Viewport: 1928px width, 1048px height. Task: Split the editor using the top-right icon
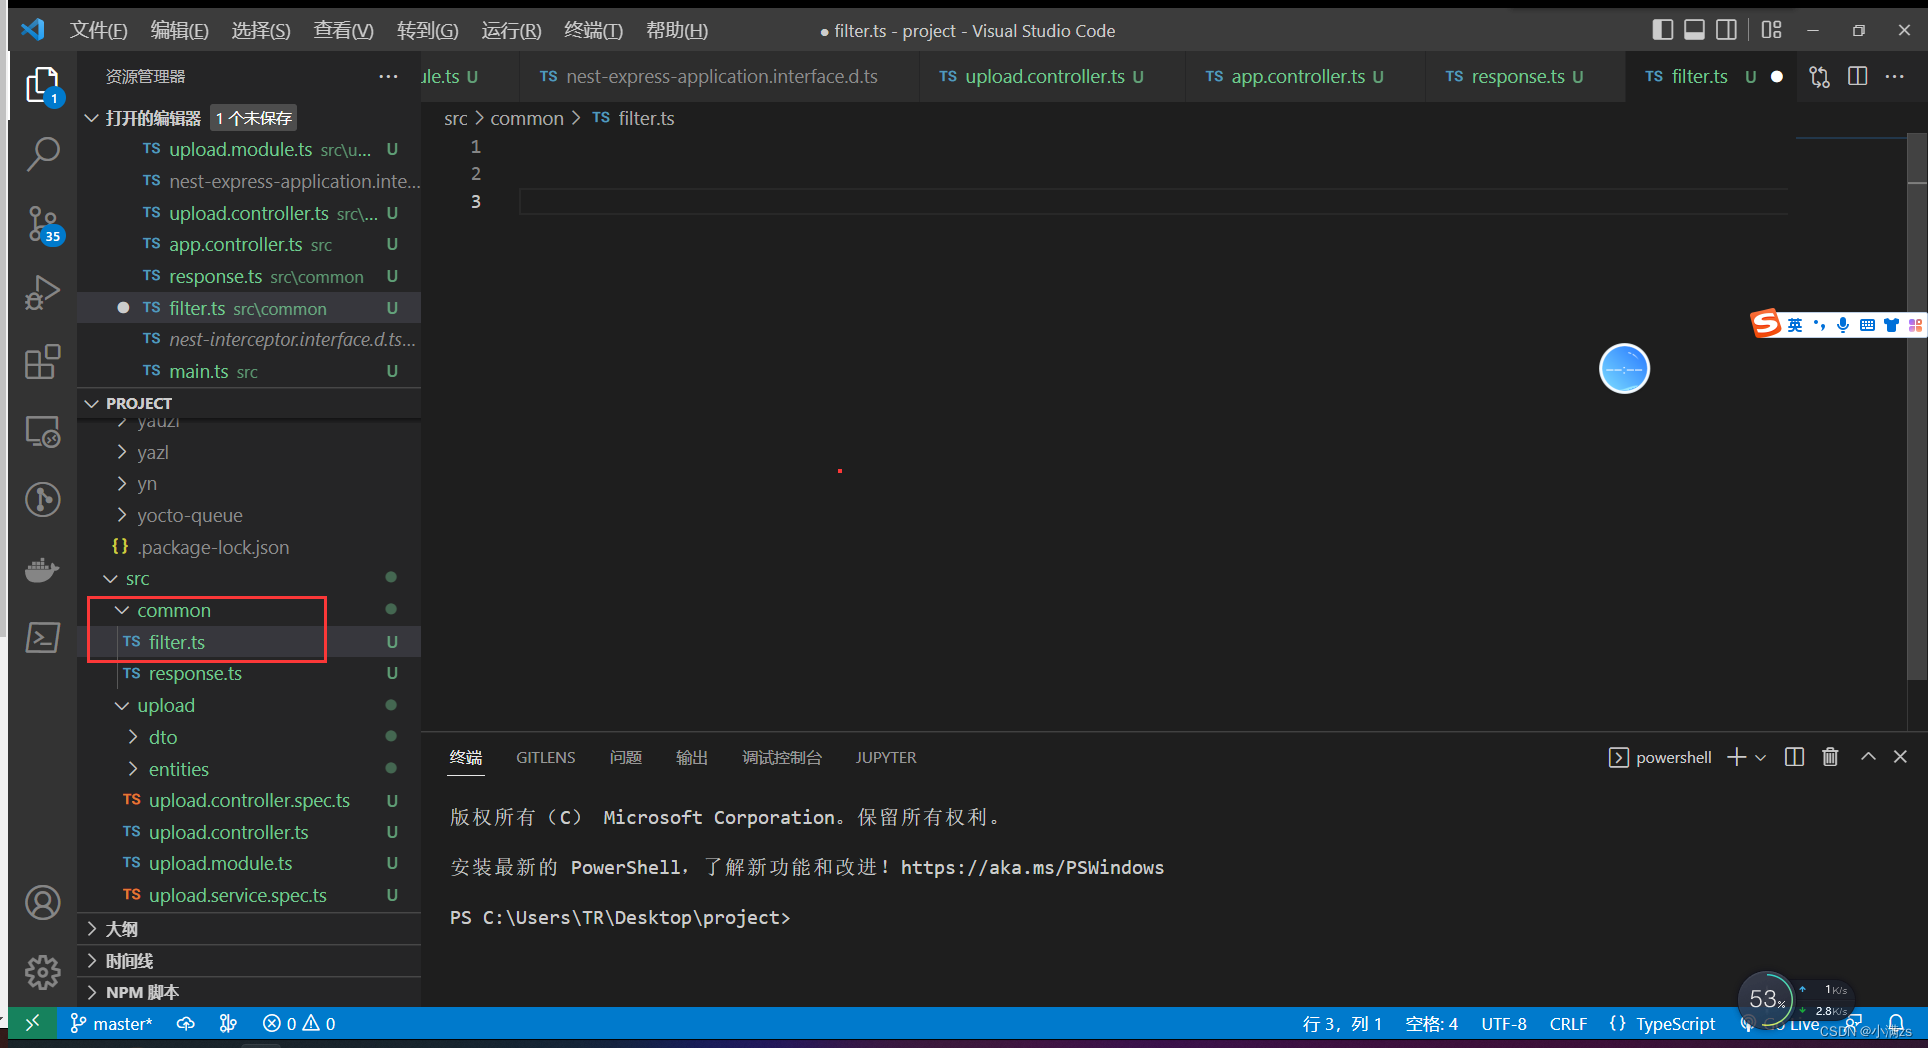click(x=1857, y=76)
